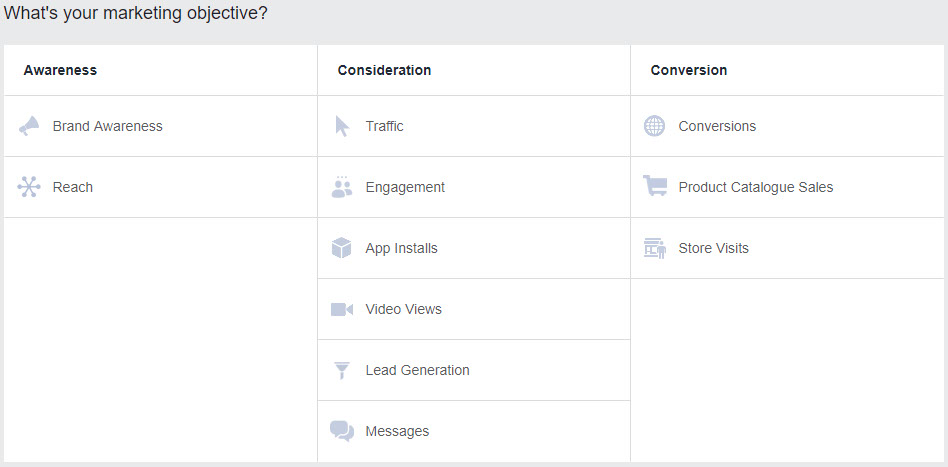Choose the Brand Awareness objective label
Viewport: 948px width, 467px height.
coord(107,126)
